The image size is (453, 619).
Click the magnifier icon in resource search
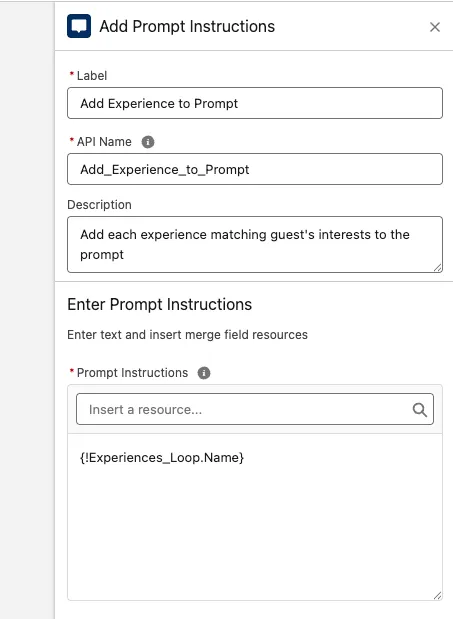(x=419, y=409)
